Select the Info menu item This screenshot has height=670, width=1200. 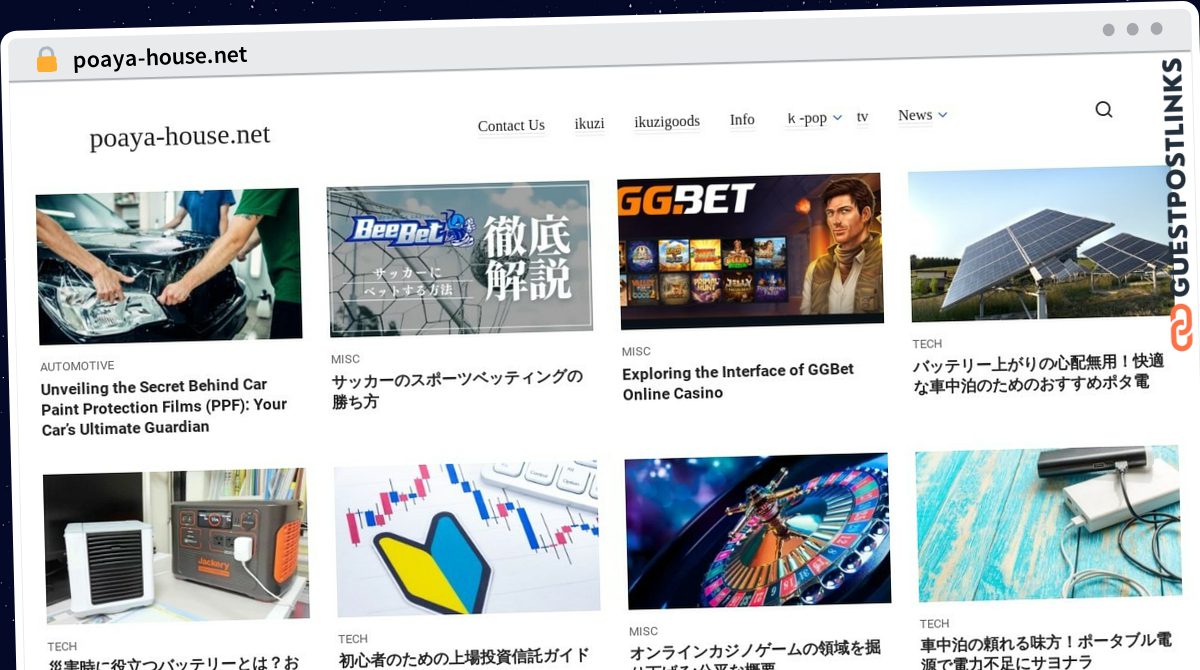742,119
